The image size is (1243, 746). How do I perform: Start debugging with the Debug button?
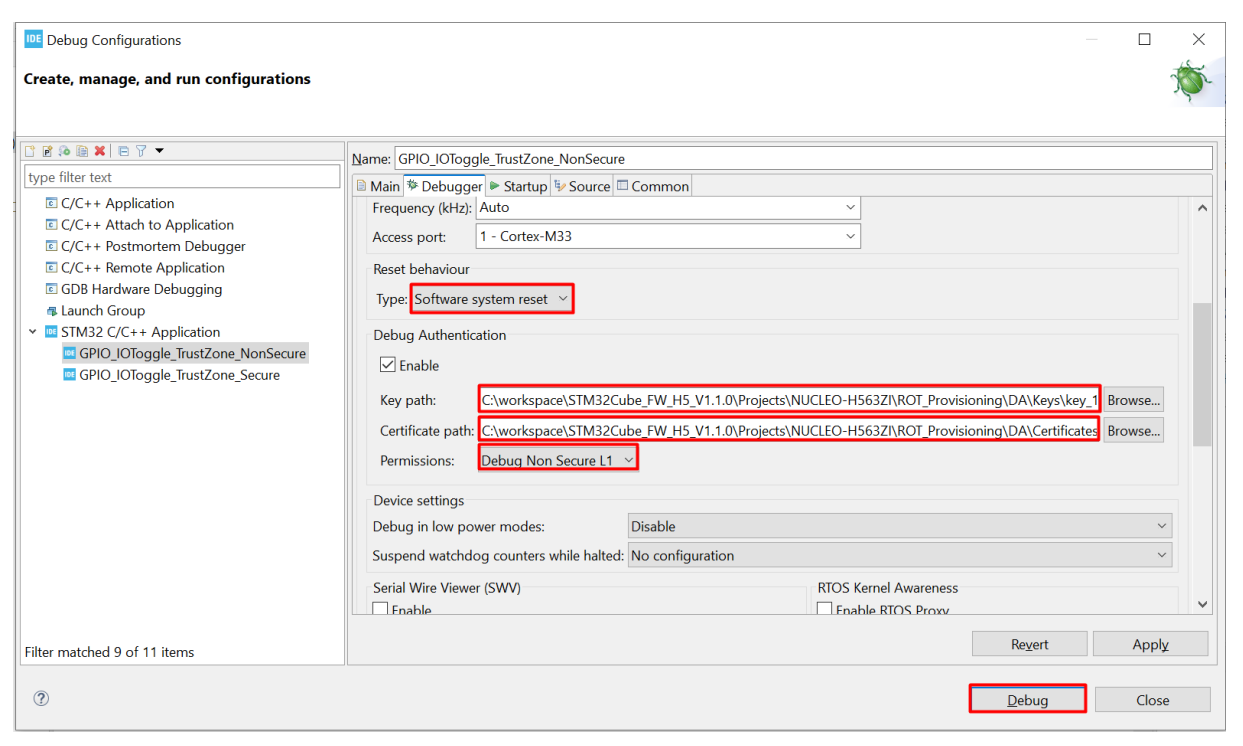[x=1027, y=699]
